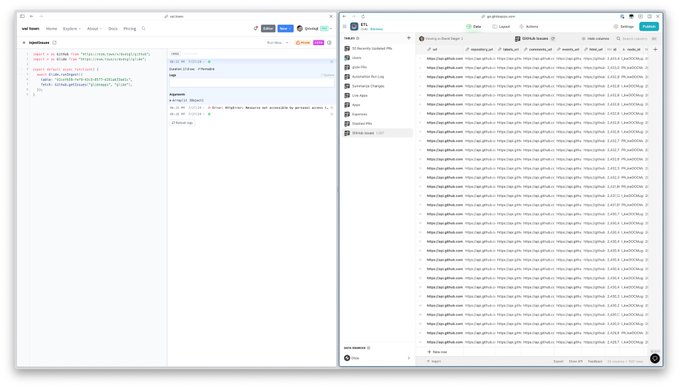
Task: Expand the Array(1) [Object] argument
Action: tap(186, 100)
